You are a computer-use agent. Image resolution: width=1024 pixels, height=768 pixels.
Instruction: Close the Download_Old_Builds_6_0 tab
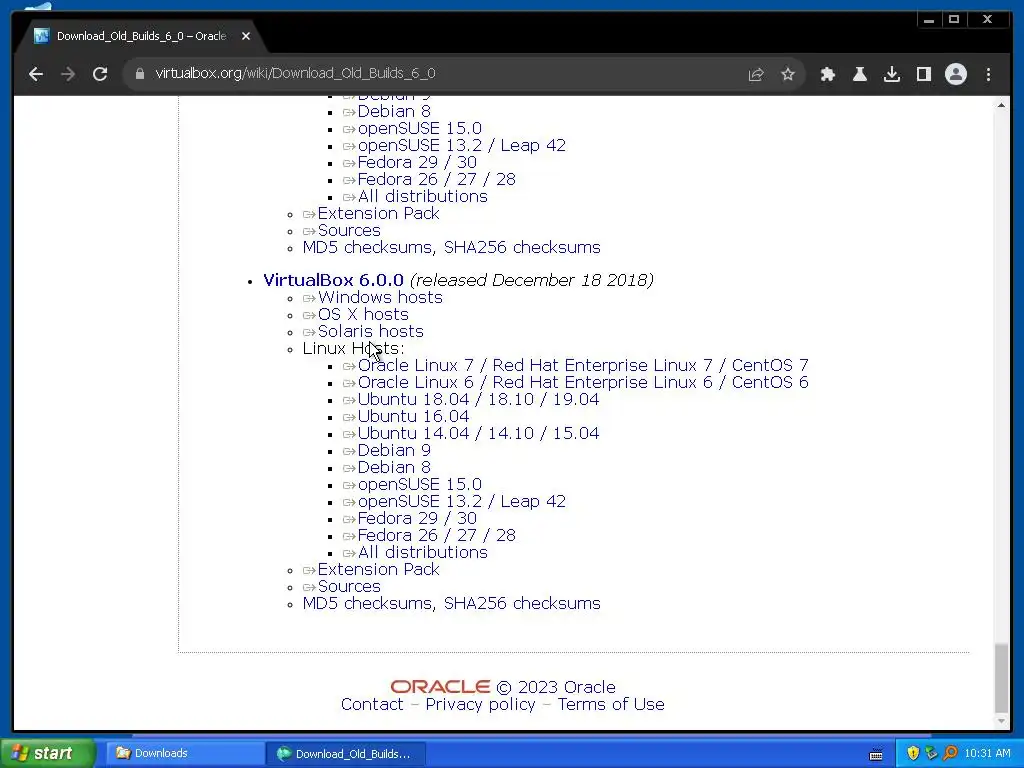(246, 37)
